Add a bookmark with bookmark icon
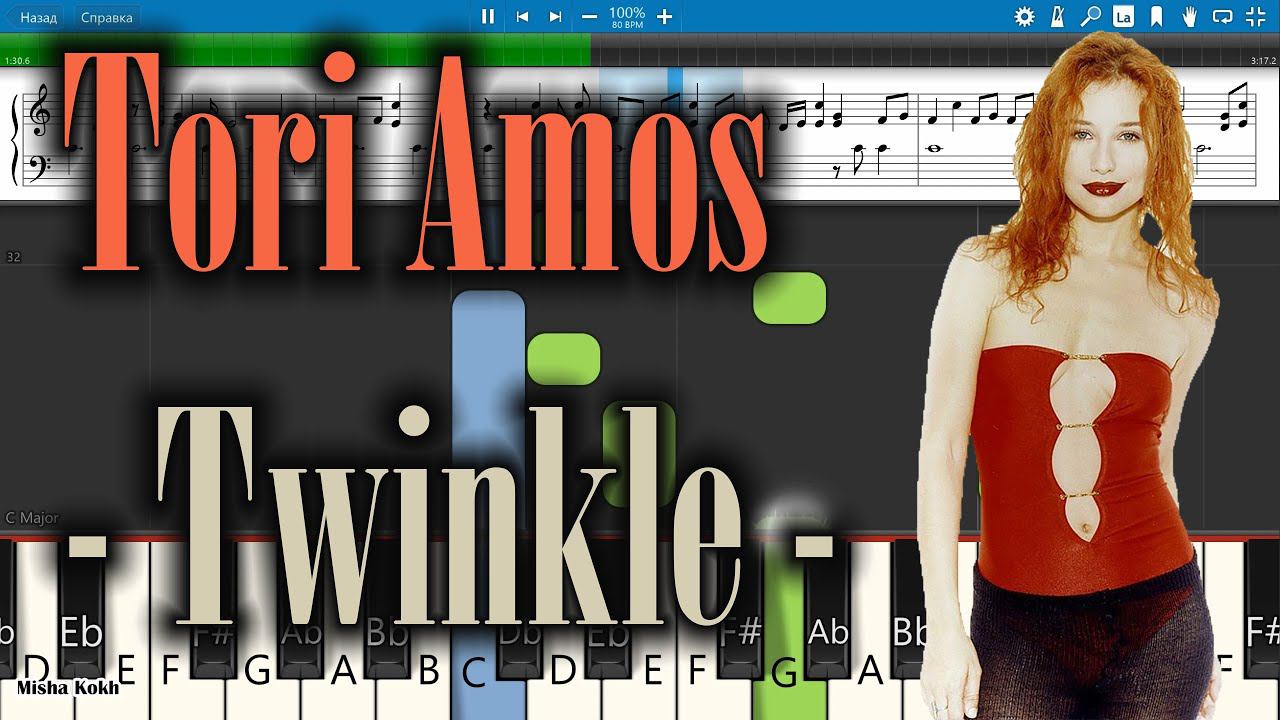This screenshot has width=1280, height=720. (x=1156, y=16)
